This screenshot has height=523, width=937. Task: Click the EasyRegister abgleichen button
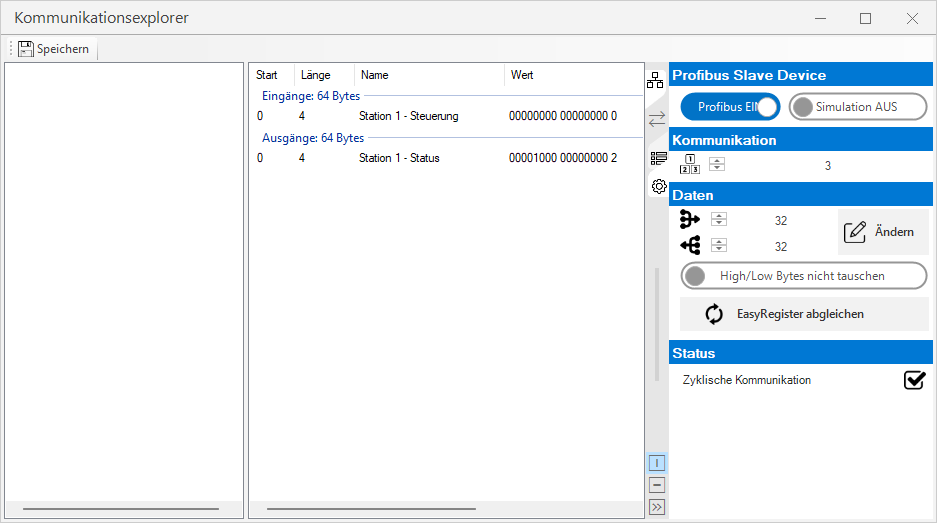coord(803,314)
